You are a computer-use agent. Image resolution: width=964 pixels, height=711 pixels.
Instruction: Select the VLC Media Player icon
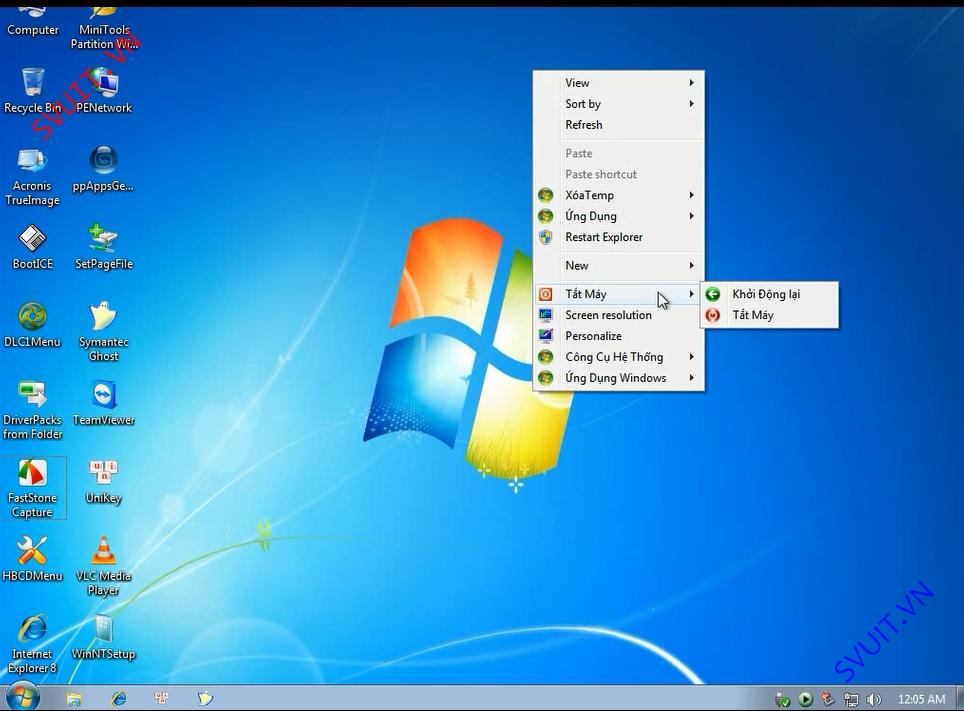(x=103, y=566)
